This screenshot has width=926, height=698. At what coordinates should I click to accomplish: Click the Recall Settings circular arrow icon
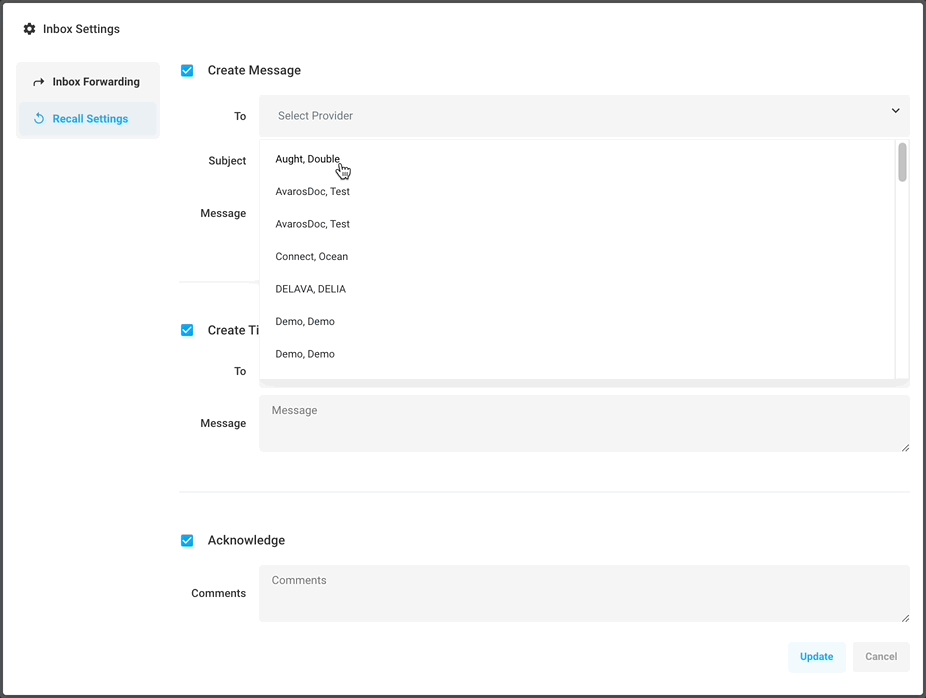point(38,119)
